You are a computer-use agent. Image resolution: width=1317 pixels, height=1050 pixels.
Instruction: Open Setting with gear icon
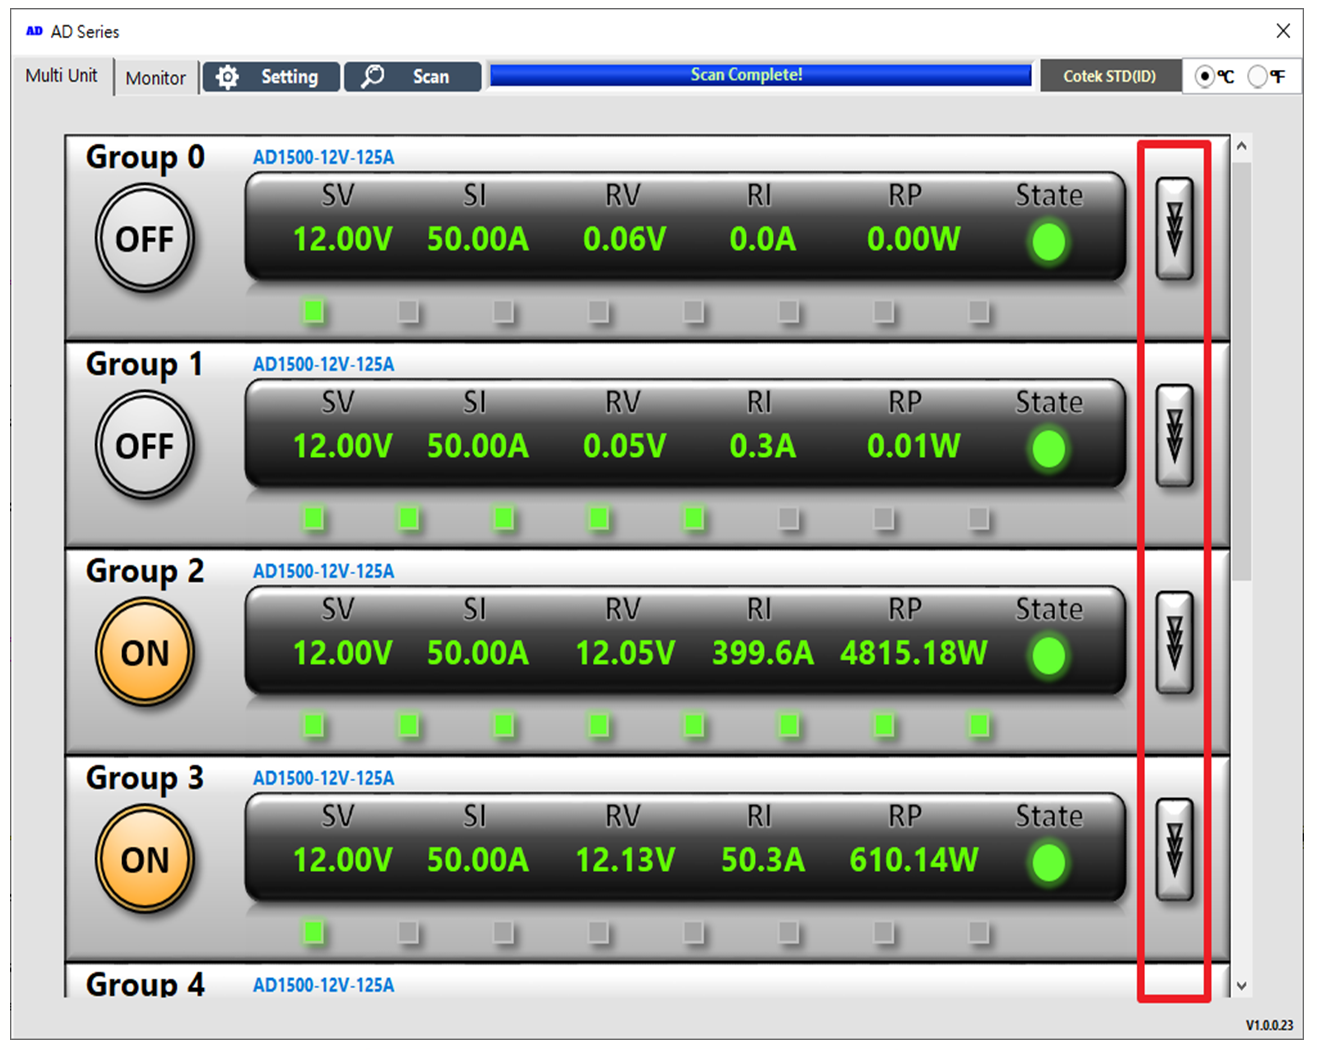pos(271,77)
